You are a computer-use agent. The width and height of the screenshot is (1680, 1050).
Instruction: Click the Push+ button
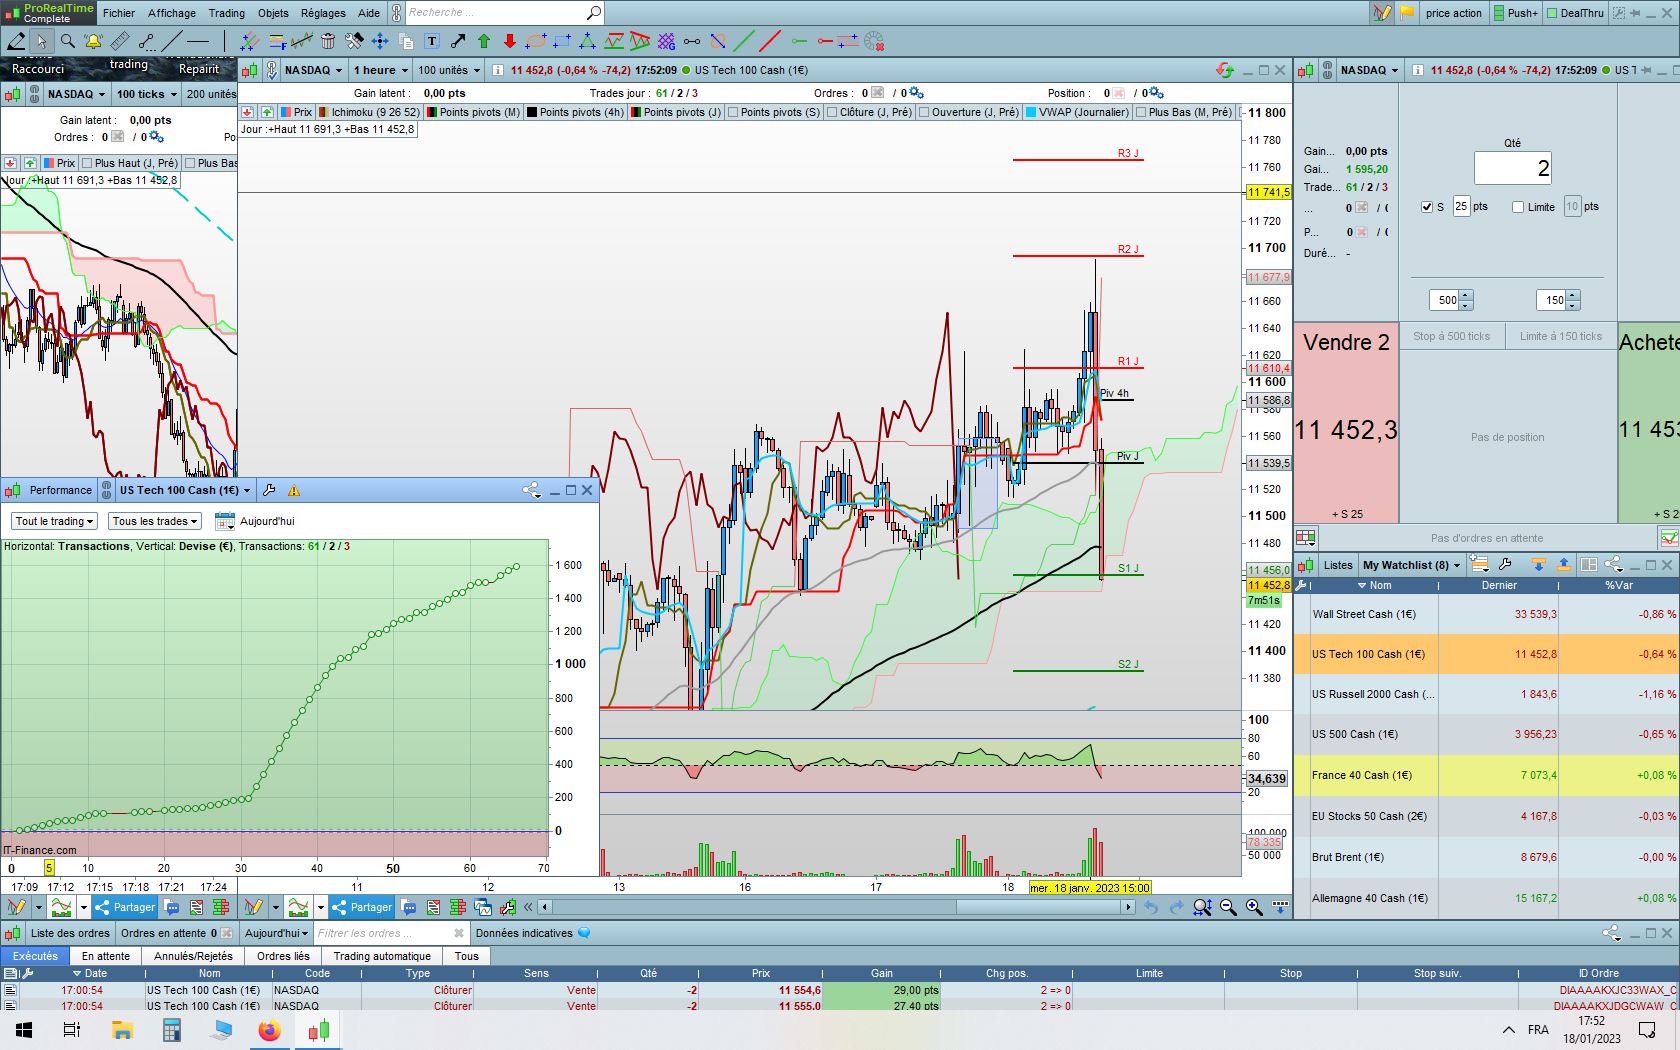point(1515,13)
